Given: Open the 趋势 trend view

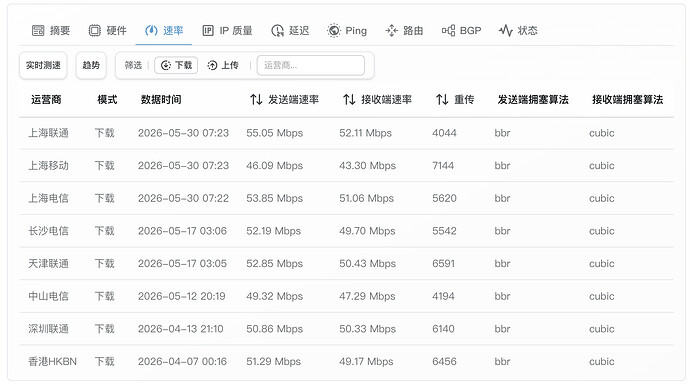Looking at the screenshot, I should (91, 65).
